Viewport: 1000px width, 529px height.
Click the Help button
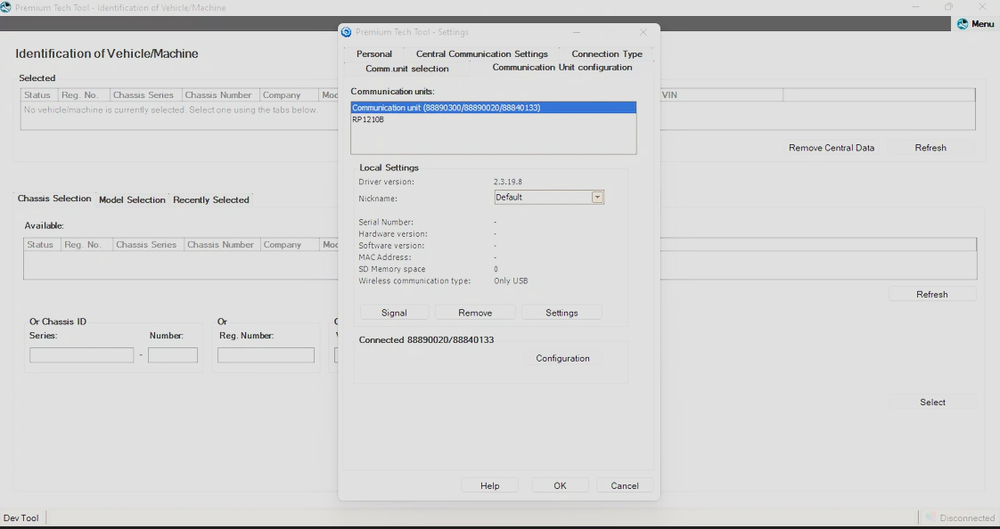(489, 486)
